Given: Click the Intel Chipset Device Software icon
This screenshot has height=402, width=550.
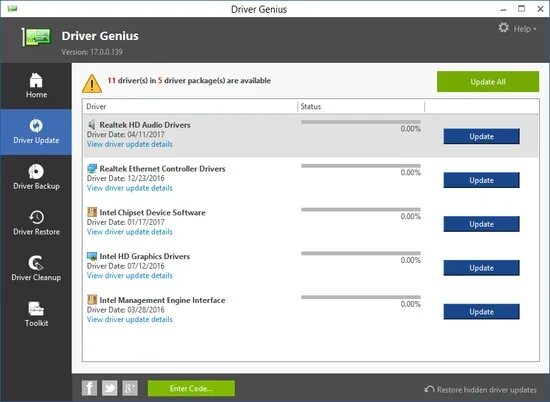Looking at the screenshot, I should coord(92,212).
